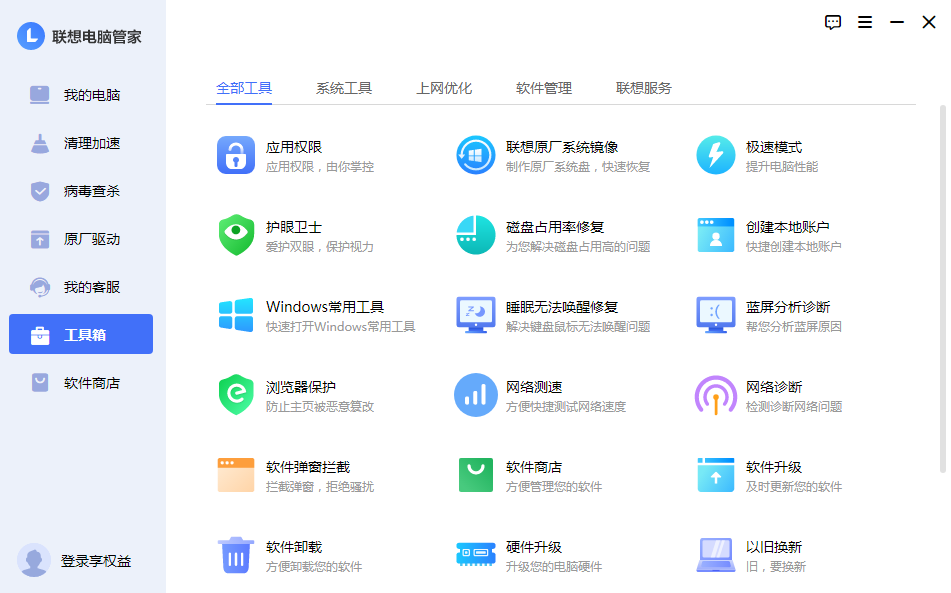This screenshot has height=593, width=951.
Task: Click the user avatar icon
Action: tap(34, 560)
